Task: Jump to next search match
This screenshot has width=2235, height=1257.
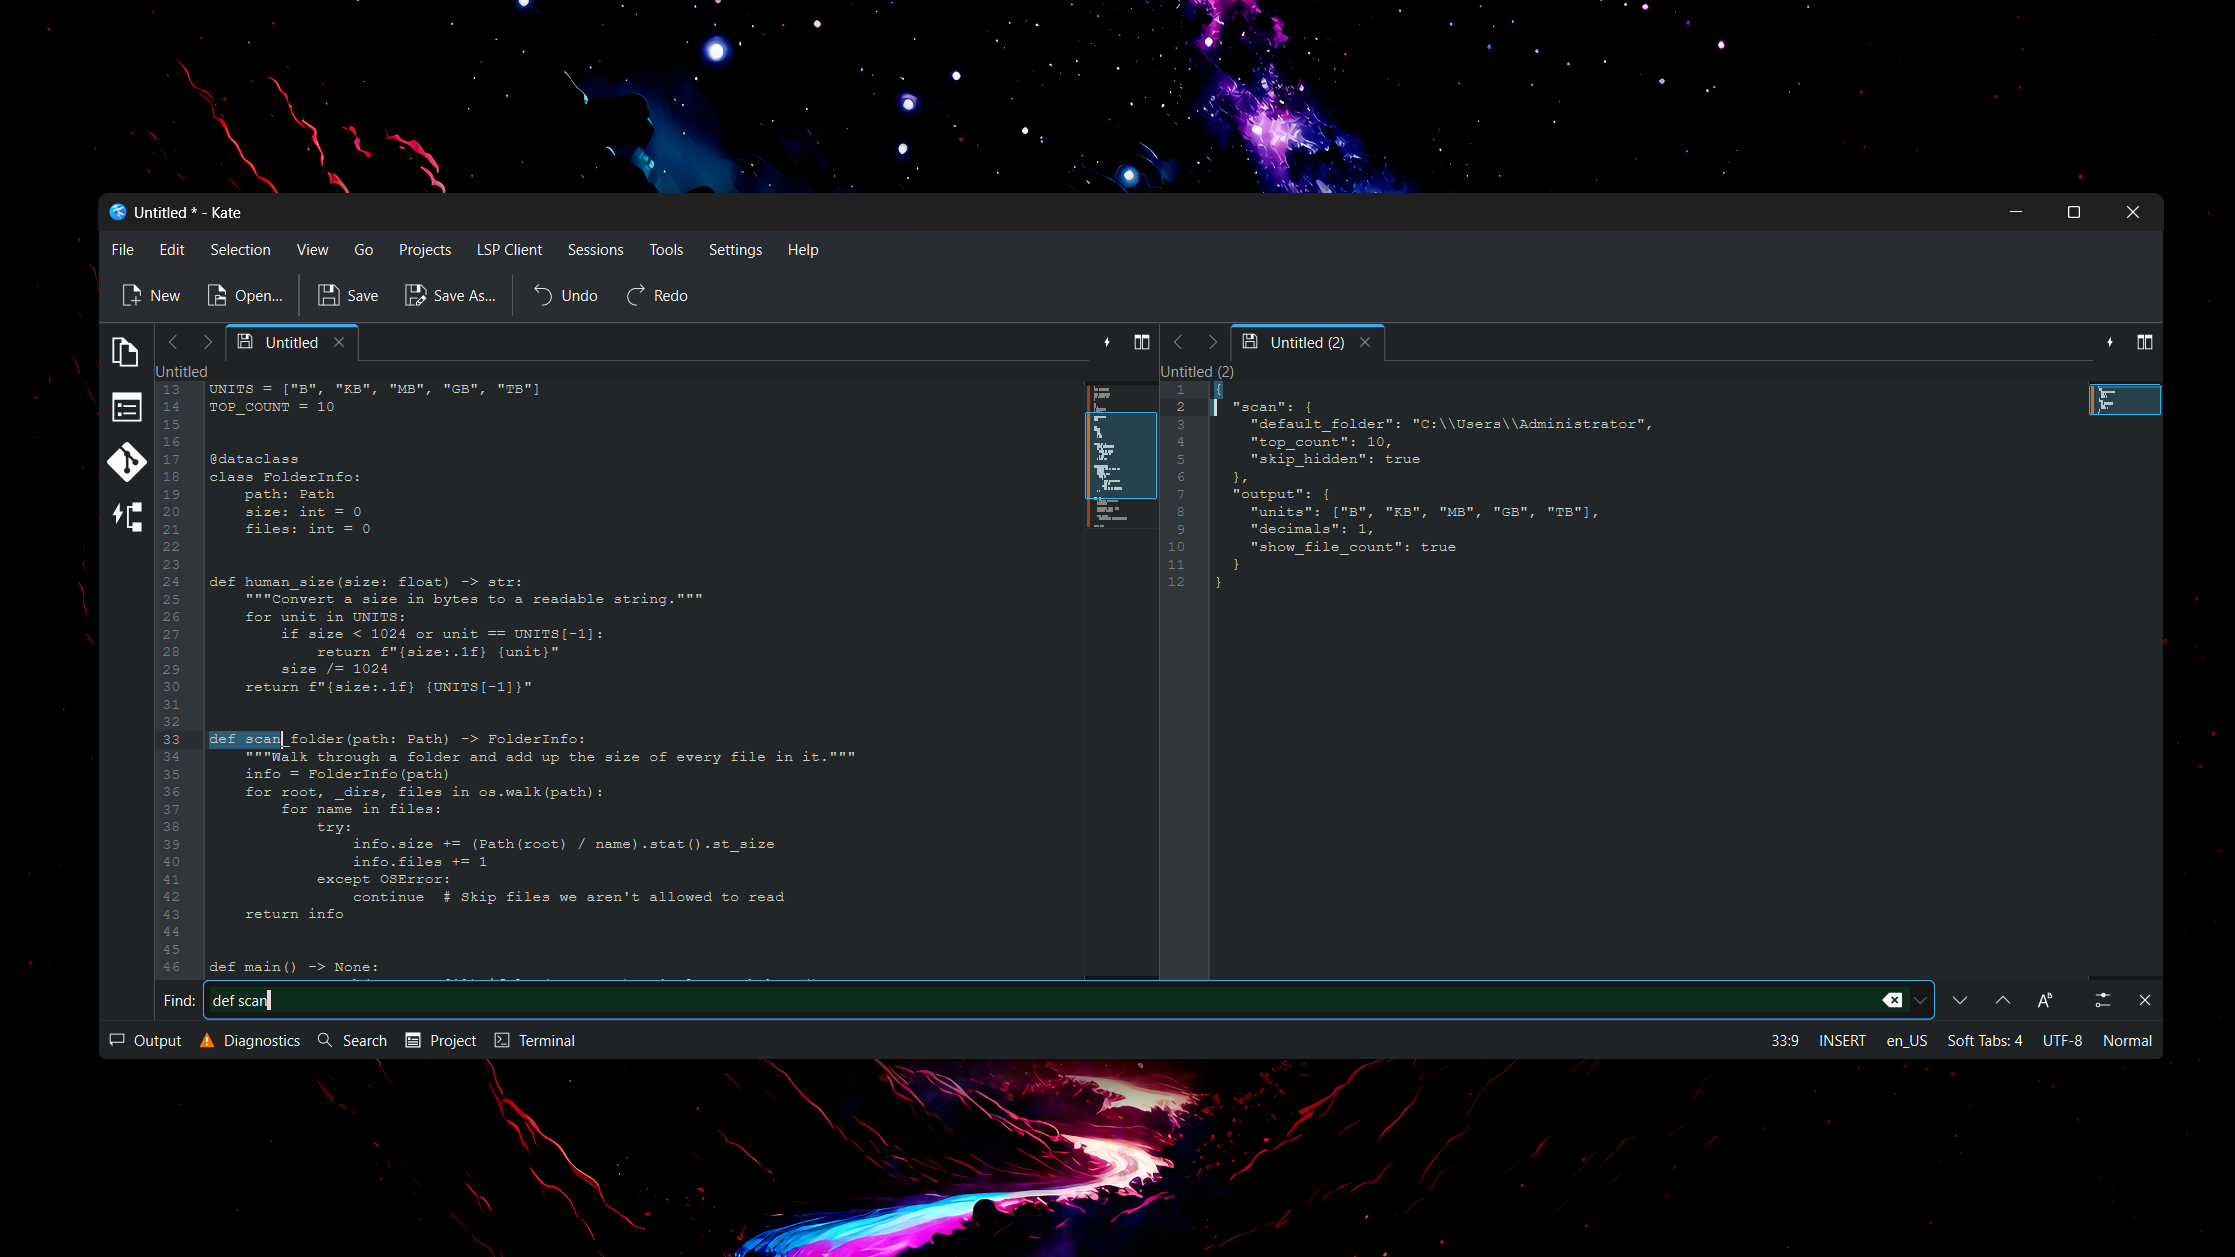Action: coord(1960,1000)
